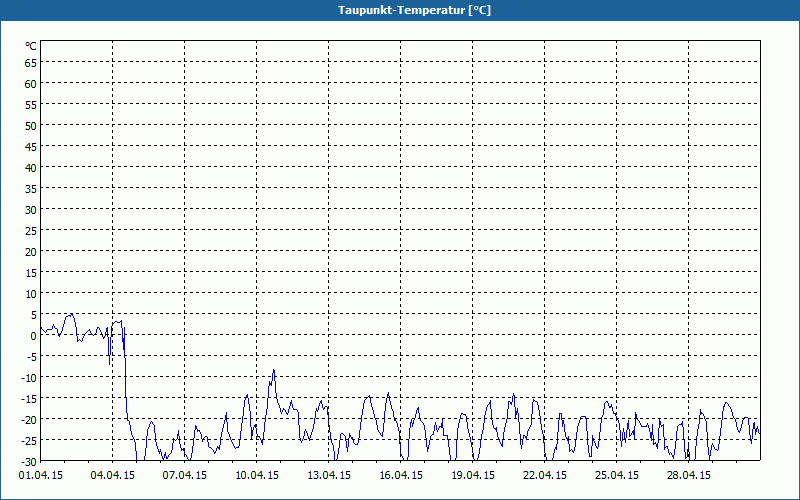Select the -25 y-axis value
800x500 pixels.
pyautogui.click(x=30, y=440)
